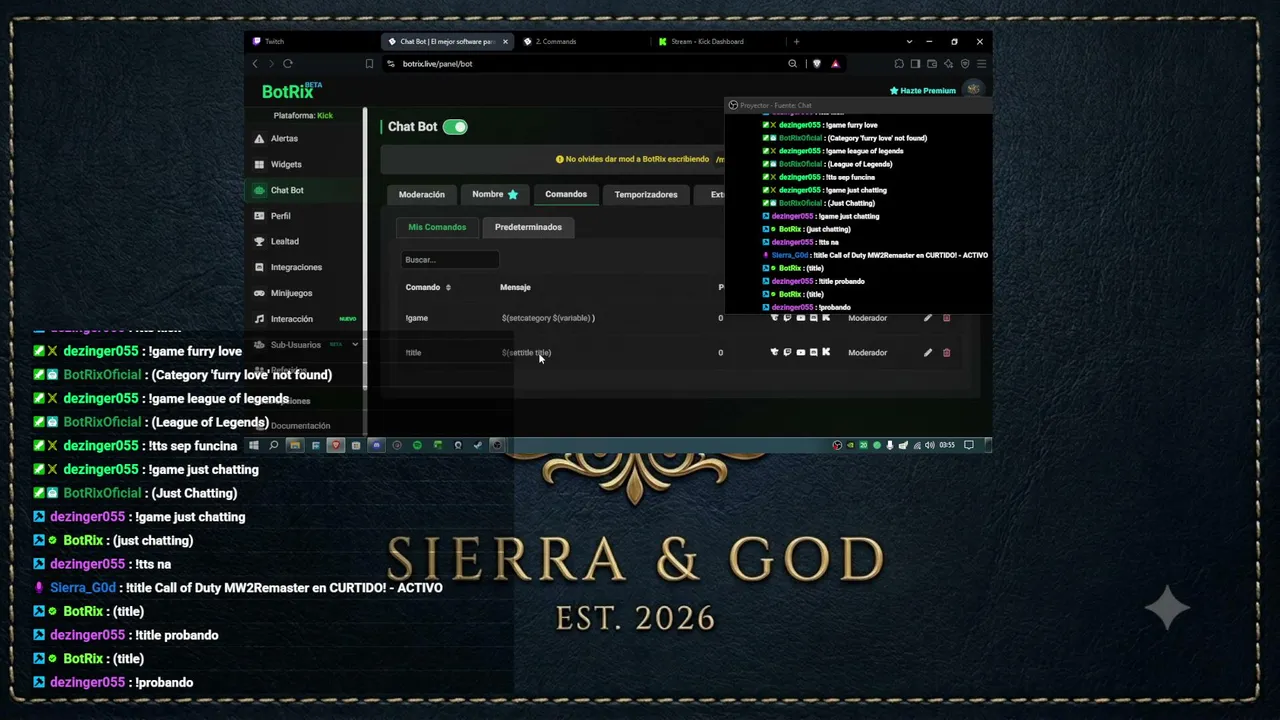Open Spotify from the taskbar
1280x720 pixels.
click(417, 445)
